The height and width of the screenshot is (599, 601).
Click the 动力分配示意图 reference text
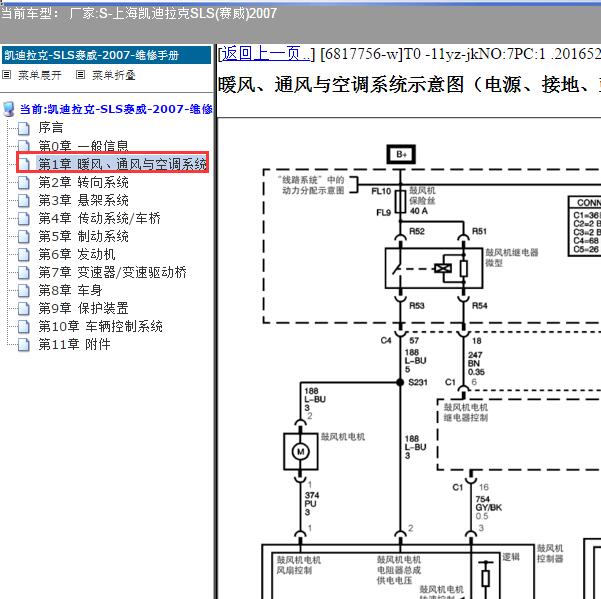click(x=313, y=190)
